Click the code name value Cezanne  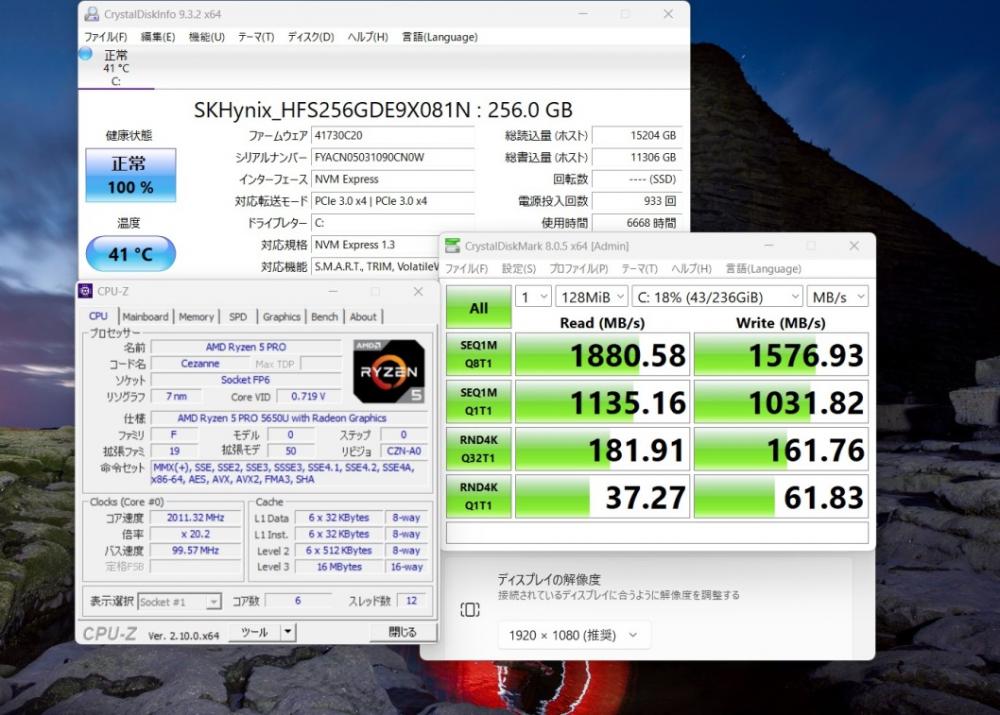pyautogui.click(x=200, y=364)
